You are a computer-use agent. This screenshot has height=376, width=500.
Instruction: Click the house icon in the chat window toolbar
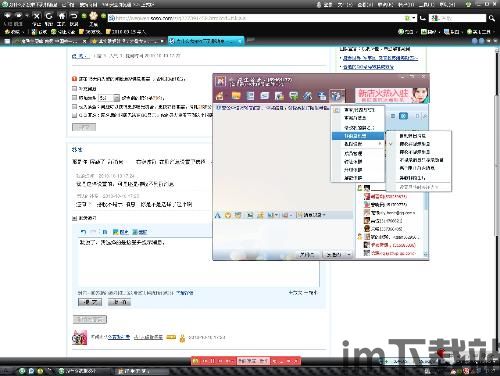coord(220,96)
